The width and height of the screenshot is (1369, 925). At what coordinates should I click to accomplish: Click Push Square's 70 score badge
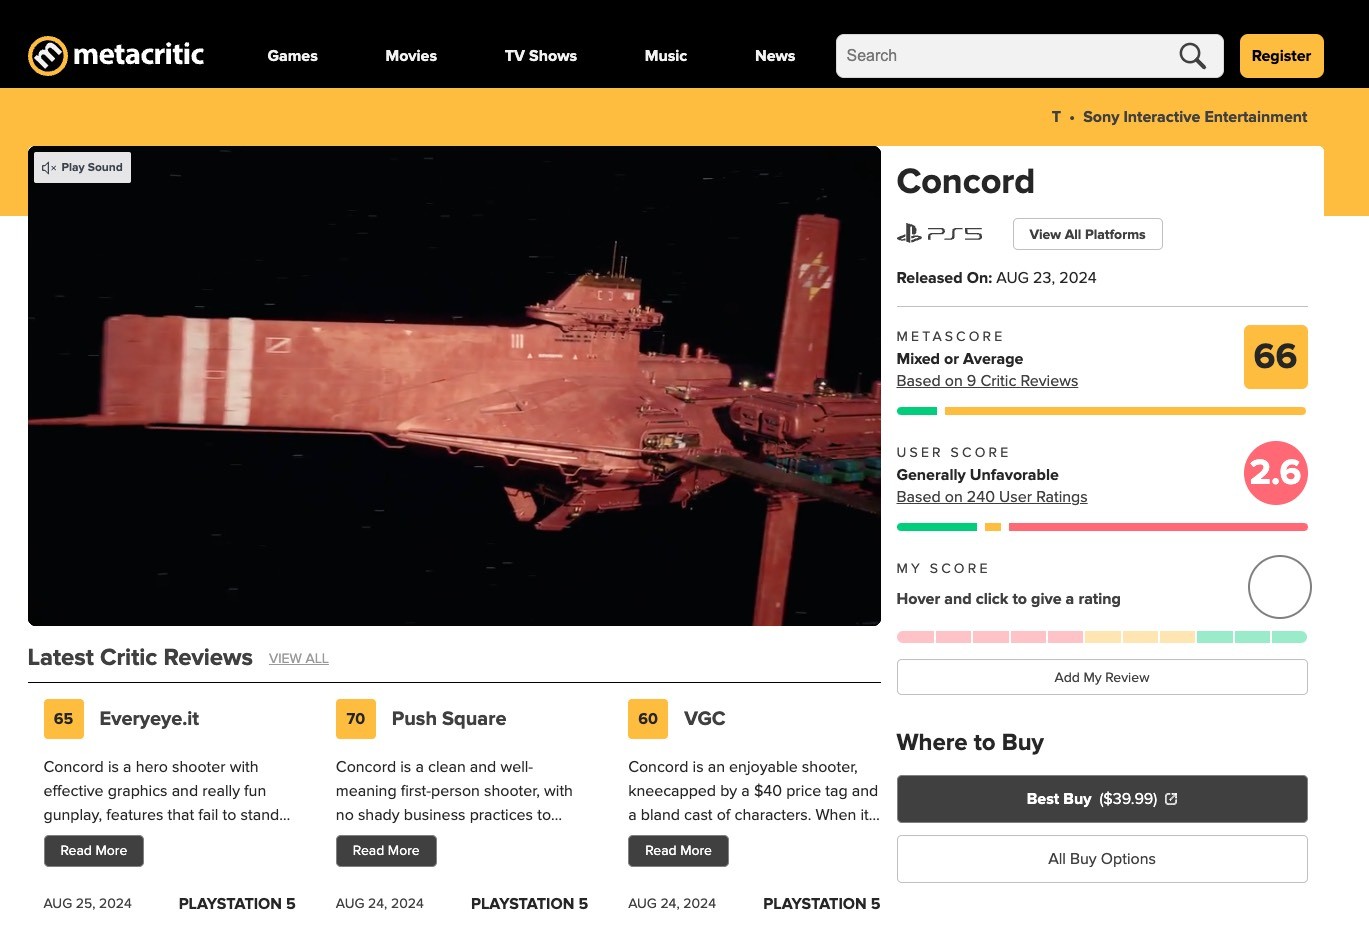coord(355,719)
